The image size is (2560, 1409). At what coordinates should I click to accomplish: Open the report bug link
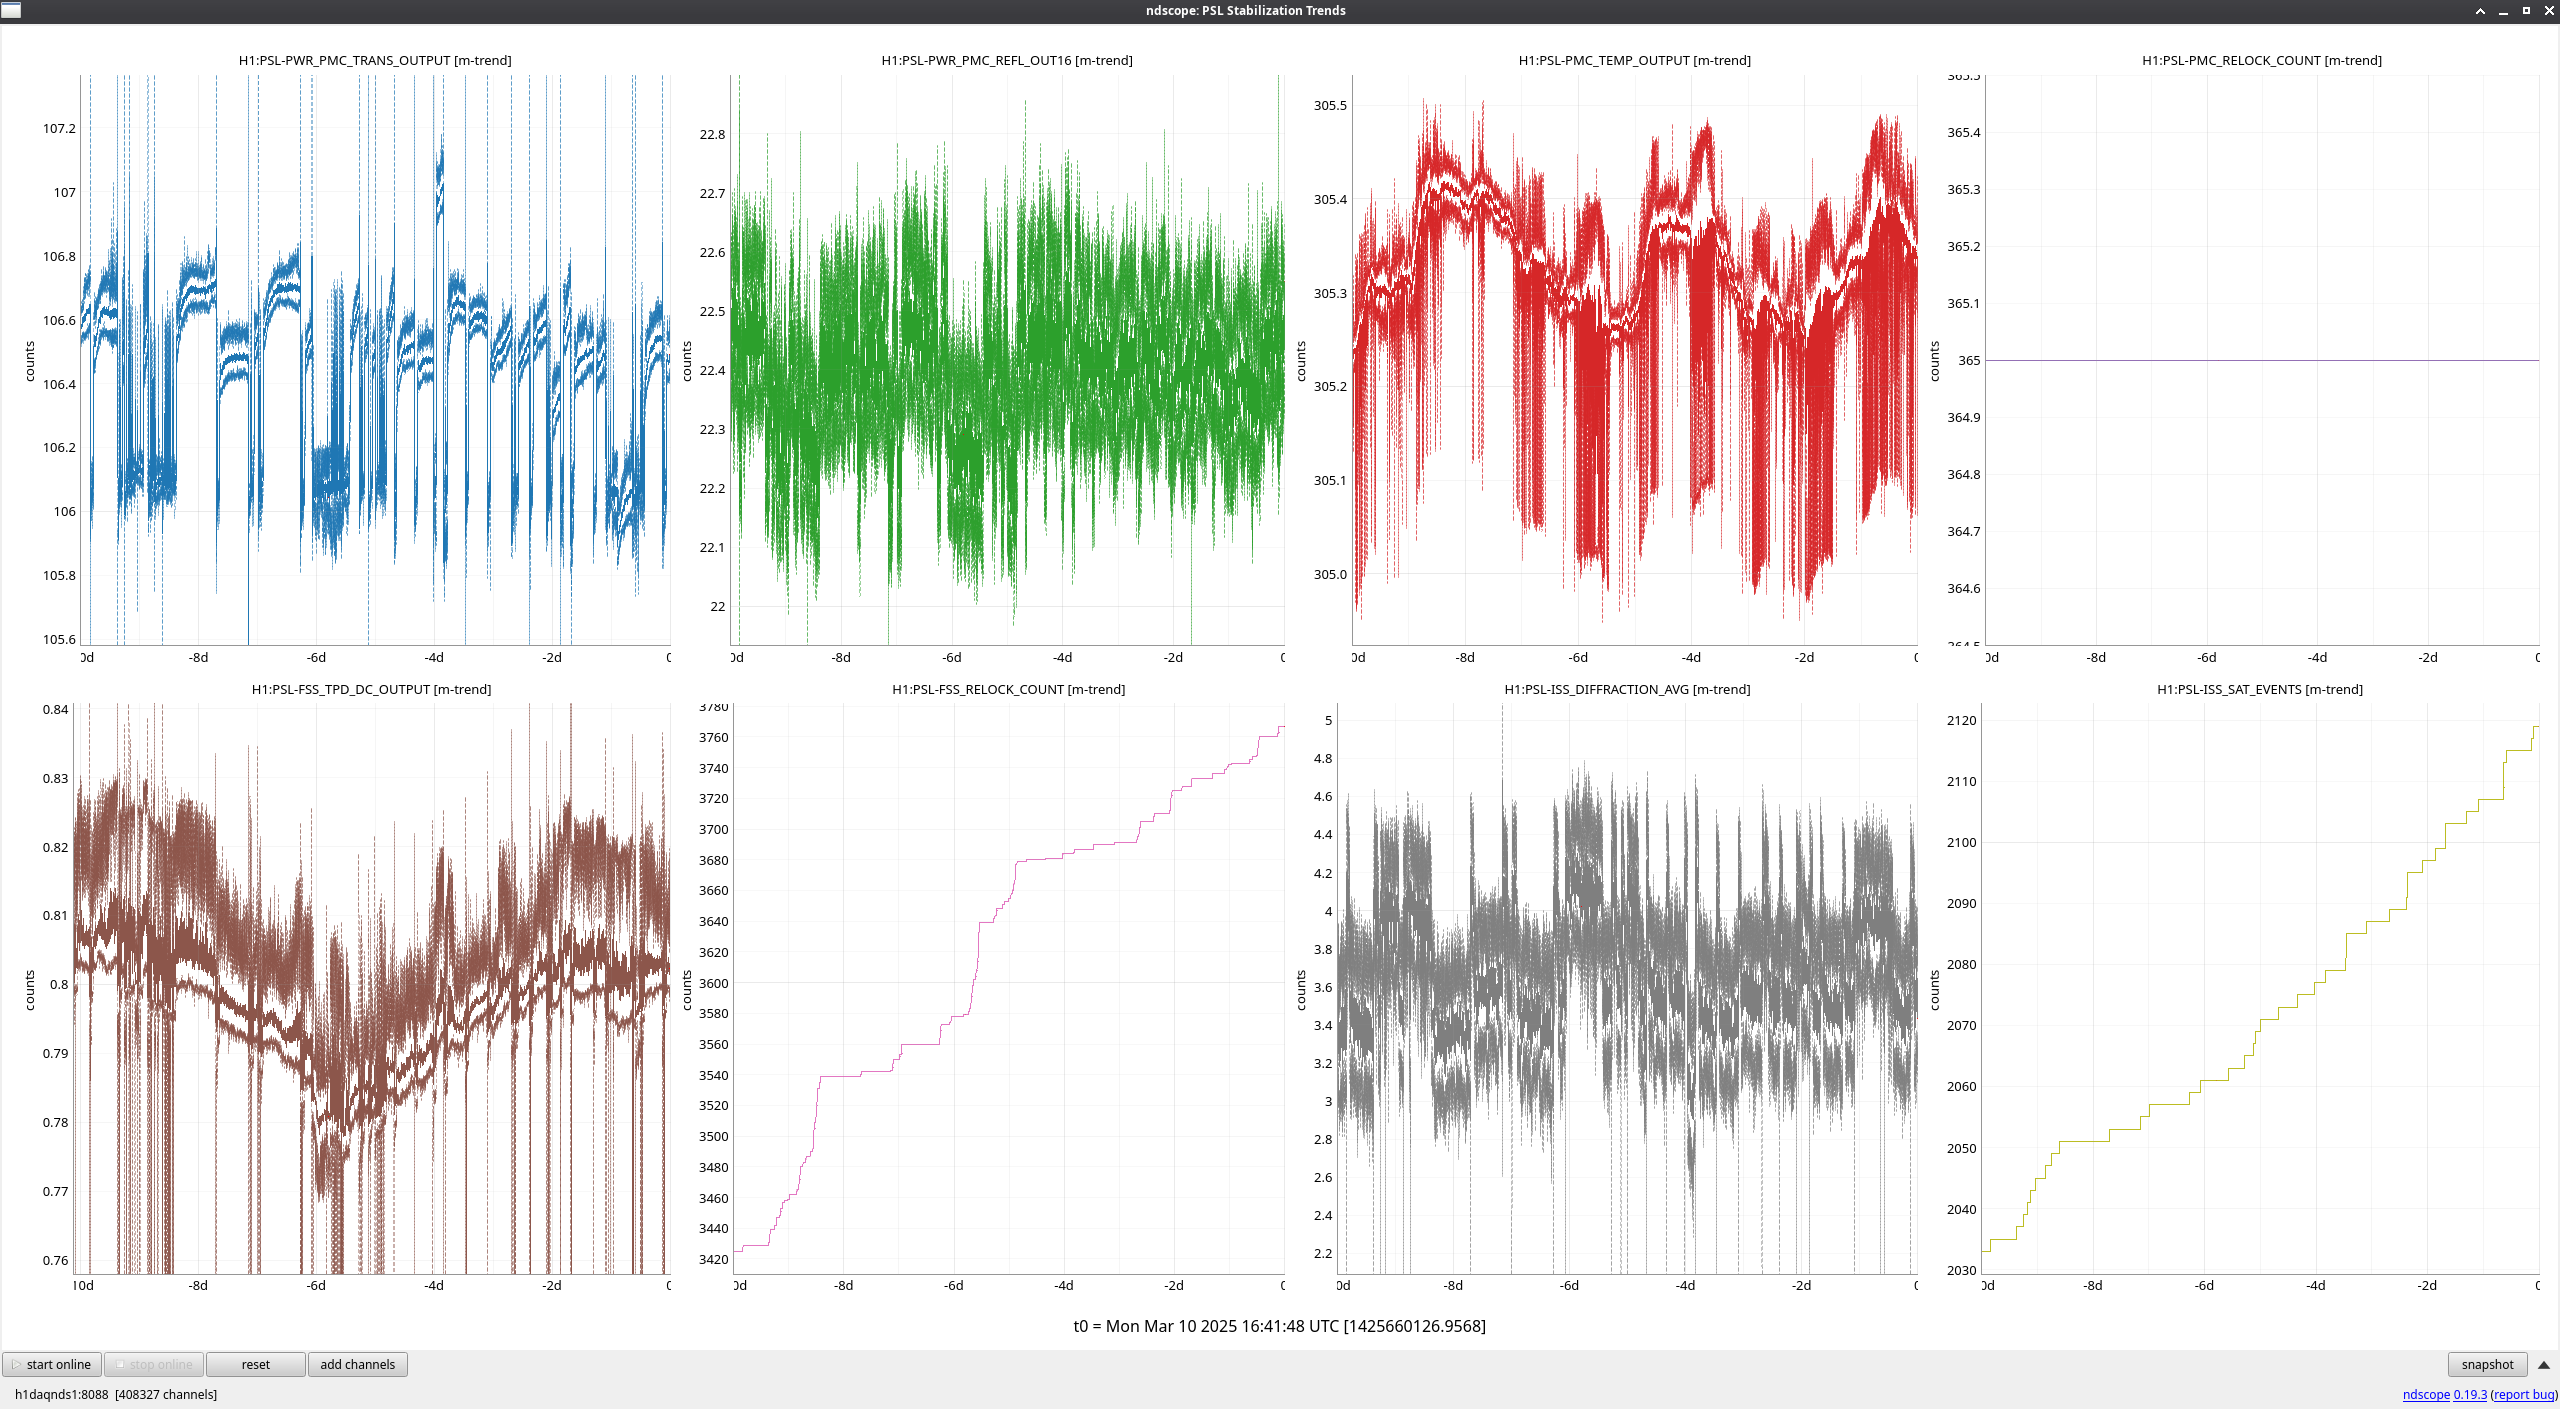pyautogui.click(x=2524, y=1394)
